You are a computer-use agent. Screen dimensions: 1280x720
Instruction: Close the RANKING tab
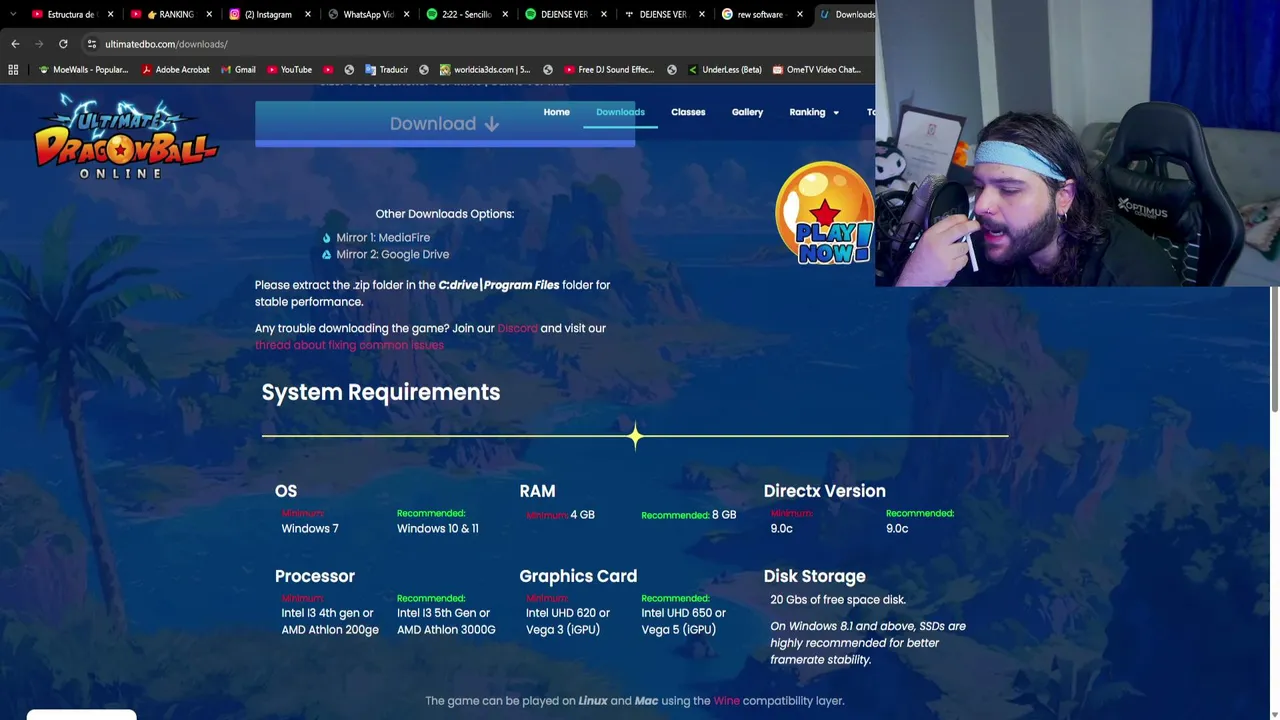click(x=209, y=15)
